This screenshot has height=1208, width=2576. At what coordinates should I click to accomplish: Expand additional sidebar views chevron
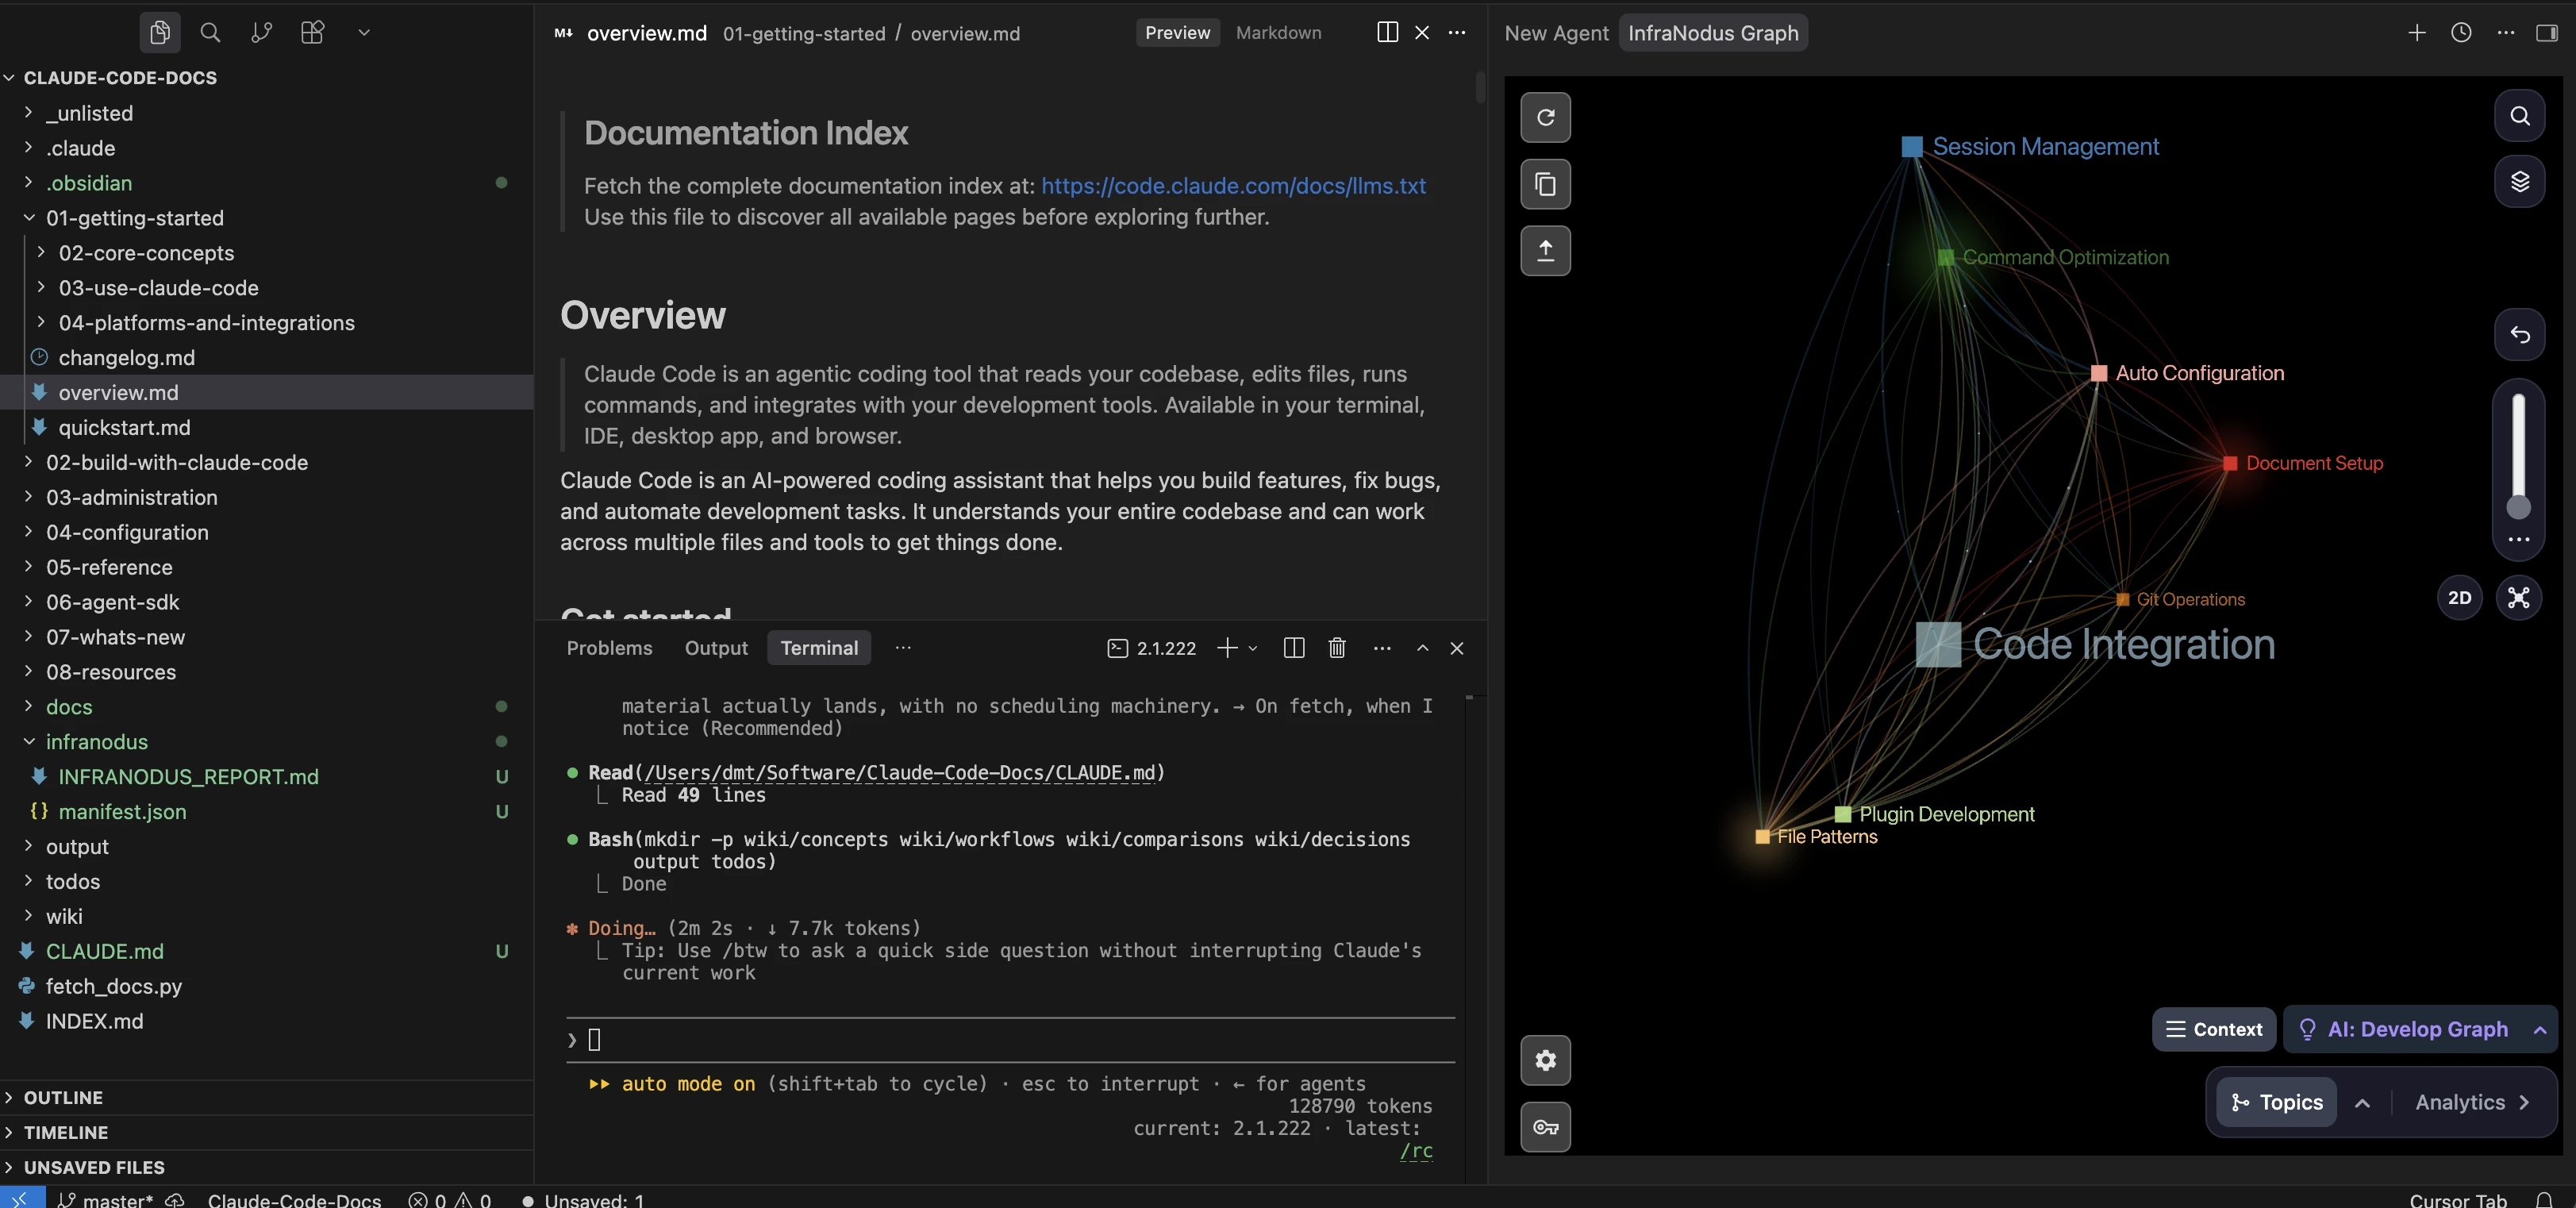click(364, 33)
